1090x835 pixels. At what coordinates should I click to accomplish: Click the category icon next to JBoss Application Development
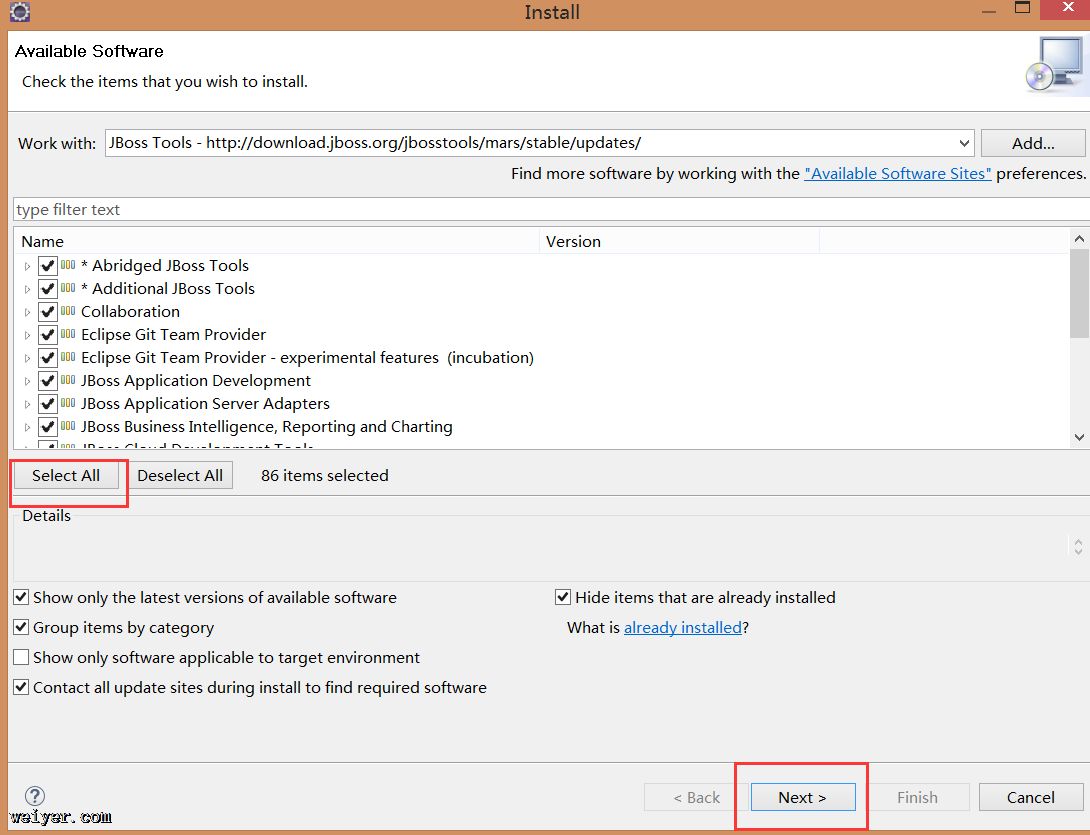(x=68, y=380)
